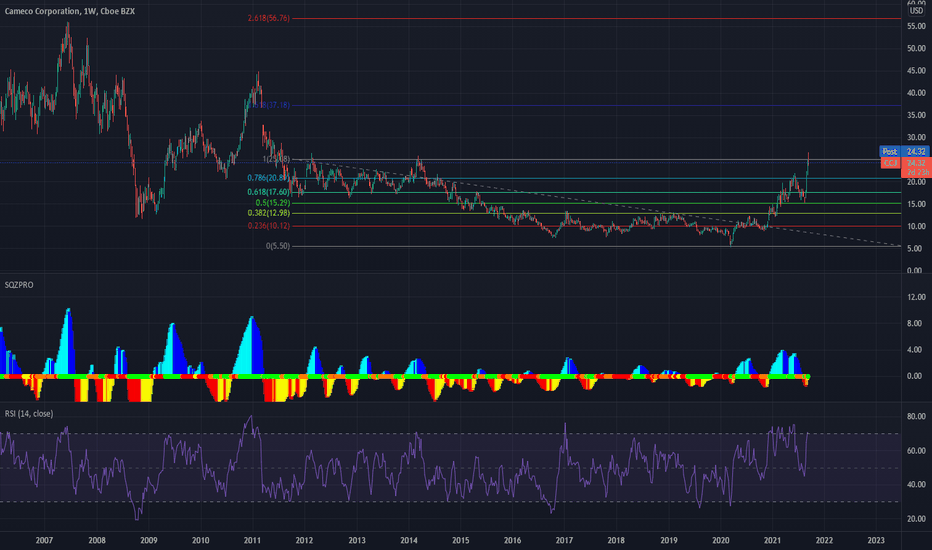
Task: Click the 2022 label on time axis
Action: (824, 540)
